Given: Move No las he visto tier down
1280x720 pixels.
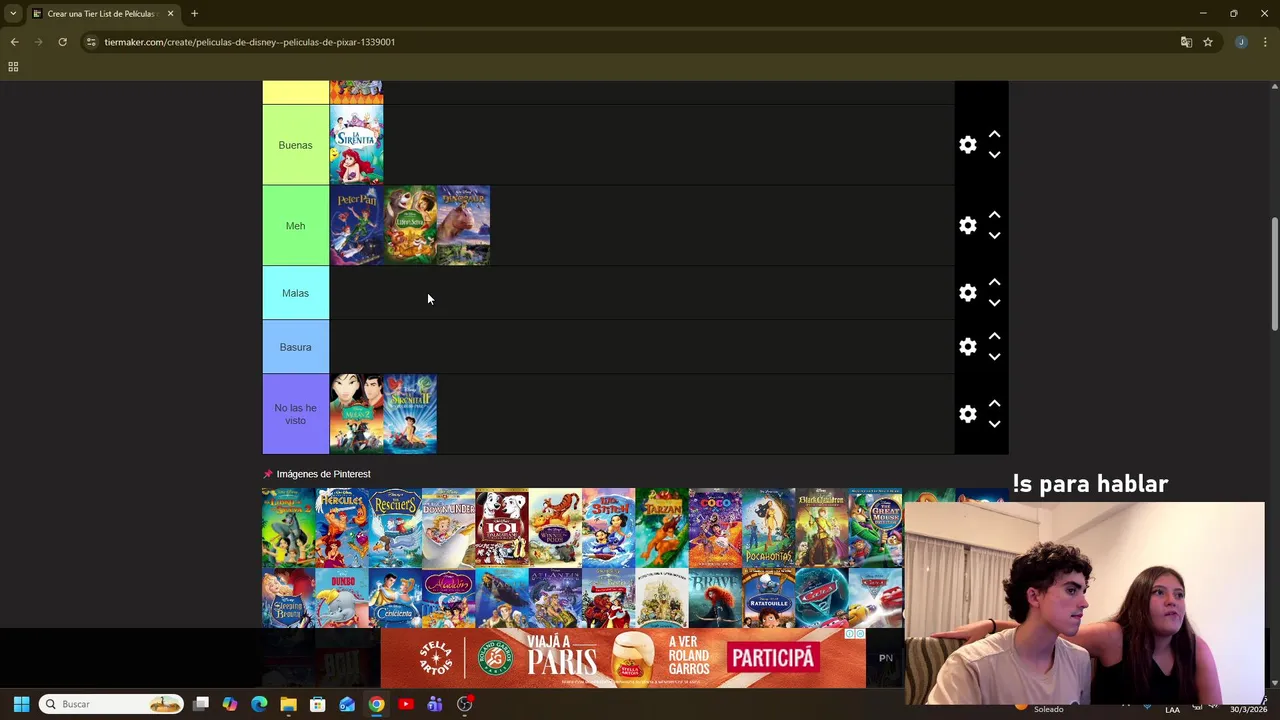Looking at the screenshot, I should 994,424.
